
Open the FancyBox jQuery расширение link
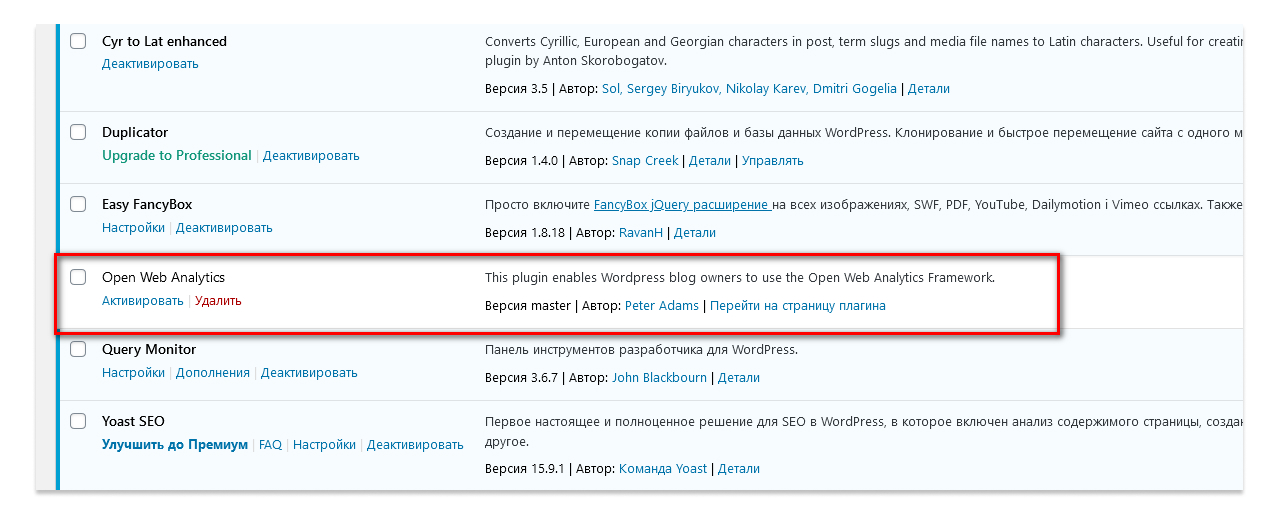click(681, 205)
